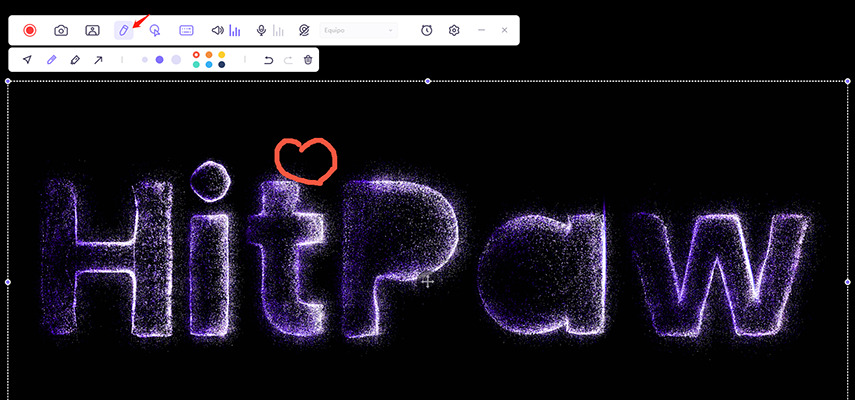The image size is (855, 400).
Task: Choose the largest brush size dot
Action: [x=176, y=60]
